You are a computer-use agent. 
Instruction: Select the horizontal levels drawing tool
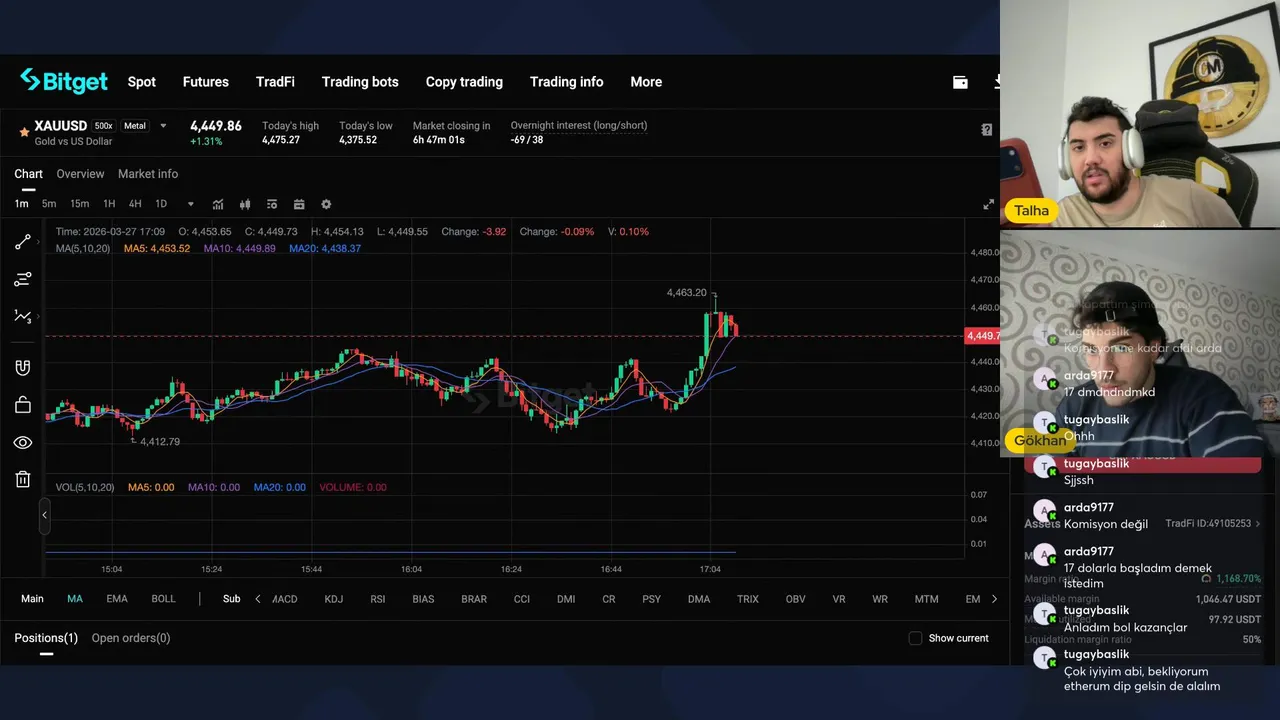22,279
